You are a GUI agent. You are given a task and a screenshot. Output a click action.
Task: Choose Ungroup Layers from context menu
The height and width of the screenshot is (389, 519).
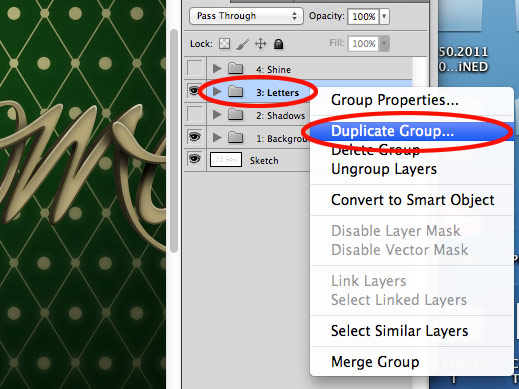pos(411,169)
